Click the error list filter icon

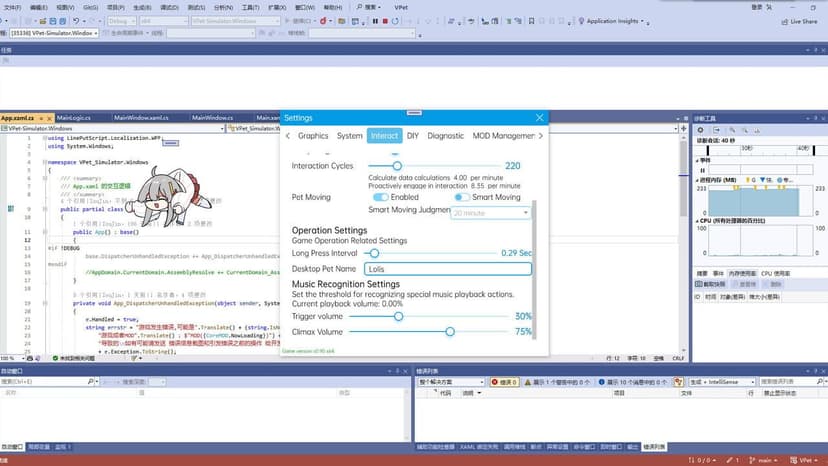[679, 381]
